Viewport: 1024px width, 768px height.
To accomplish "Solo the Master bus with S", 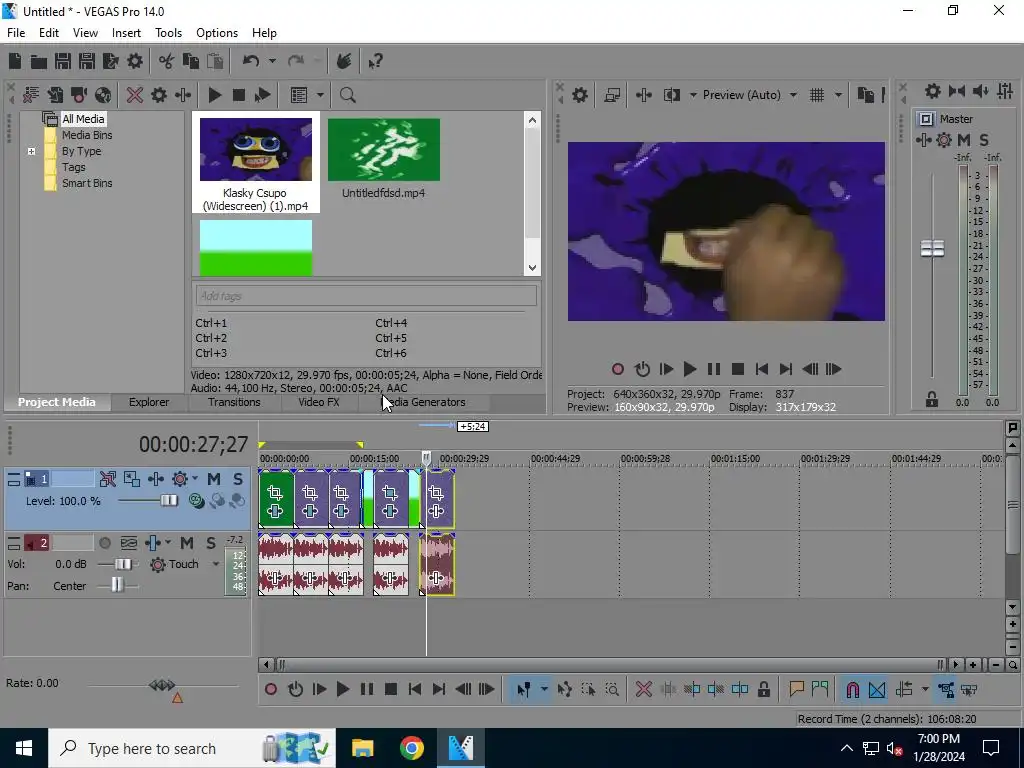I will (984, 140).
